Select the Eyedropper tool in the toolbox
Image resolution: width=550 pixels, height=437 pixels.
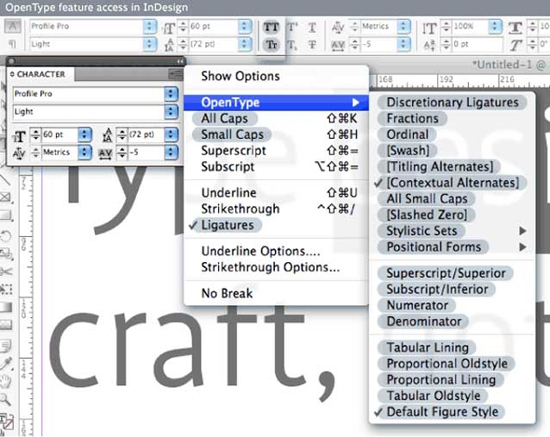click(6, 363)
